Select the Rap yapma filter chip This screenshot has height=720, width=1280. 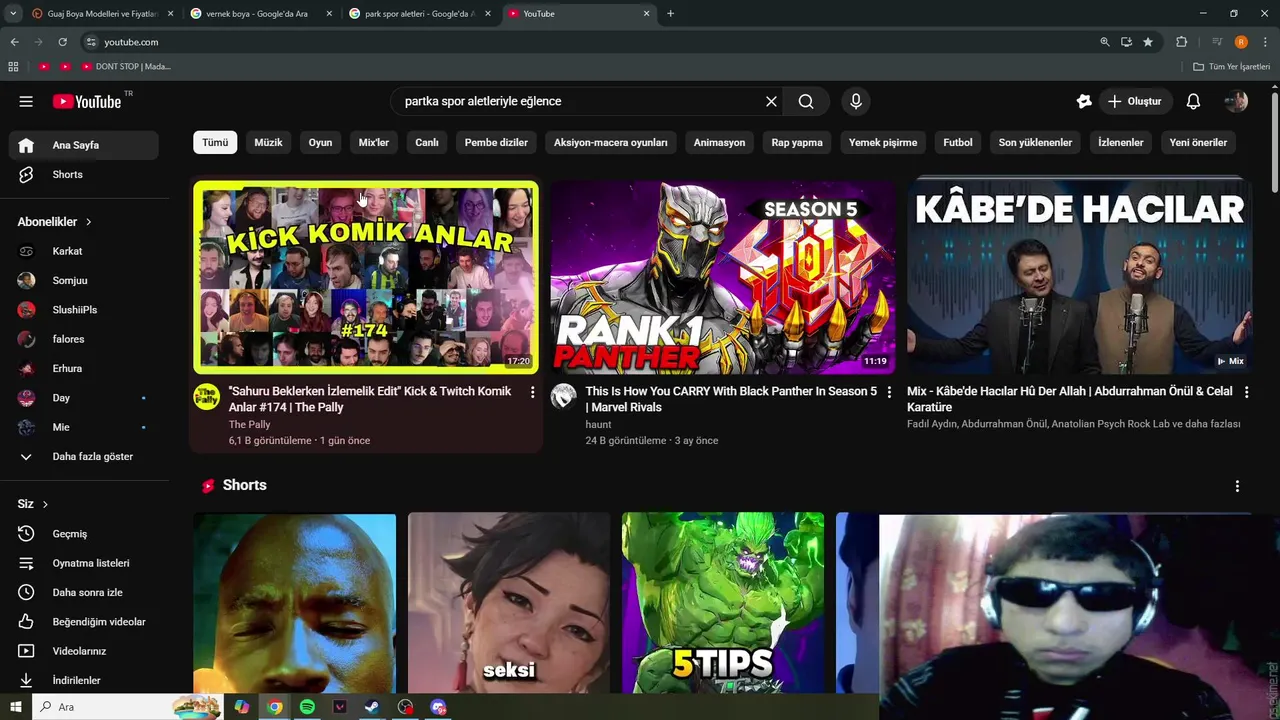pos(797,142)
